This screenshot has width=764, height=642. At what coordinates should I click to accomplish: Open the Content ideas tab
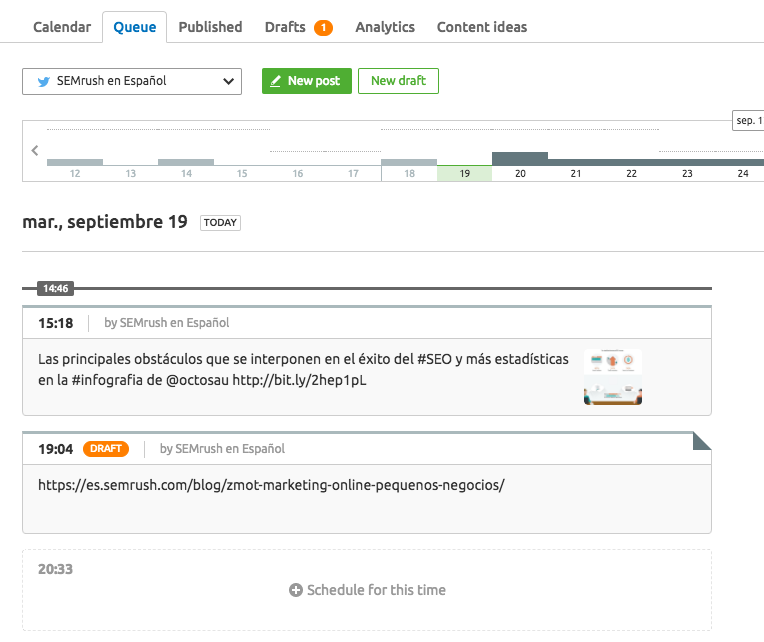(482, 27)
